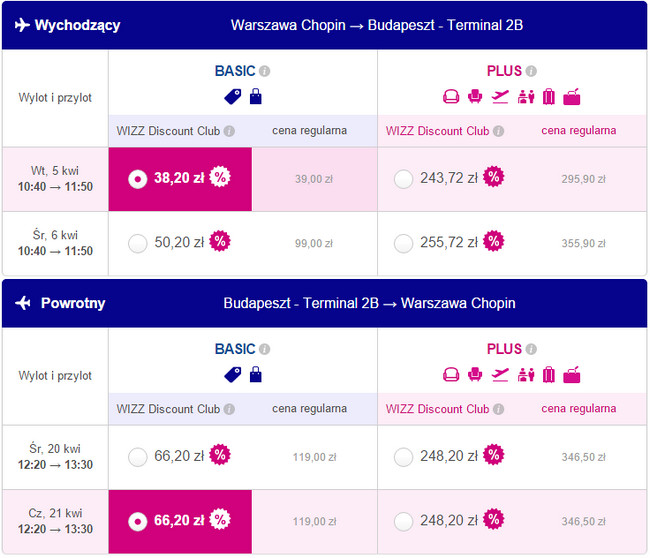650x558 pixels.
Task: Click percent discount badge next to 50,20 zł
Action: (220, 242)
